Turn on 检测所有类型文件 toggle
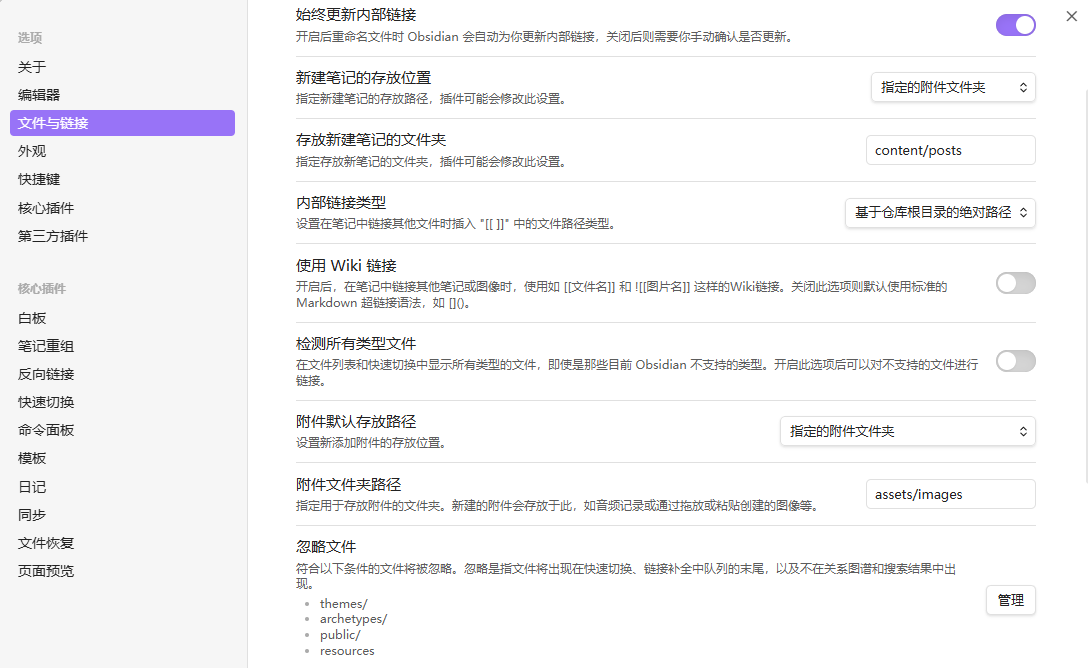 point(1015,361)
